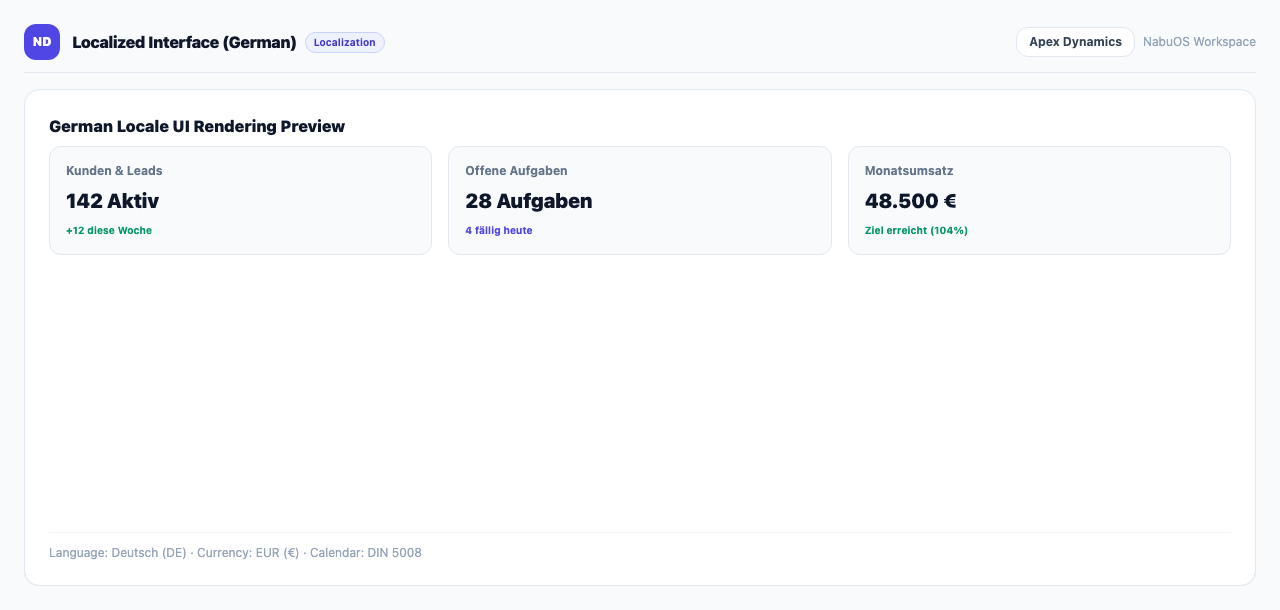Click the Monatsumsatz label
Image resolution: width=1280 pixels, height=610 pixels.
[909, 171]
